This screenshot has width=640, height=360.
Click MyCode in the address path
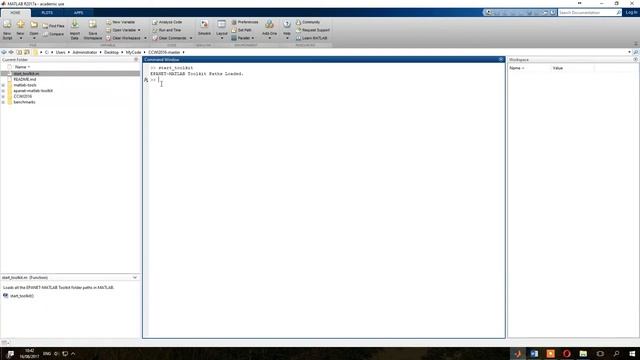click(x=133, y=52)
